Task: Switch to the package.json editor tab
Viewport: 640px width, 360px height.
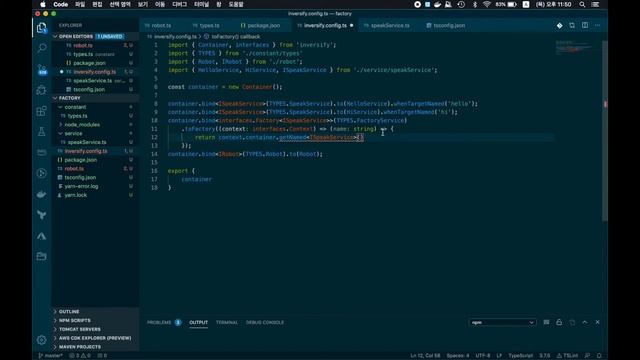Action: tap(263, 25)
